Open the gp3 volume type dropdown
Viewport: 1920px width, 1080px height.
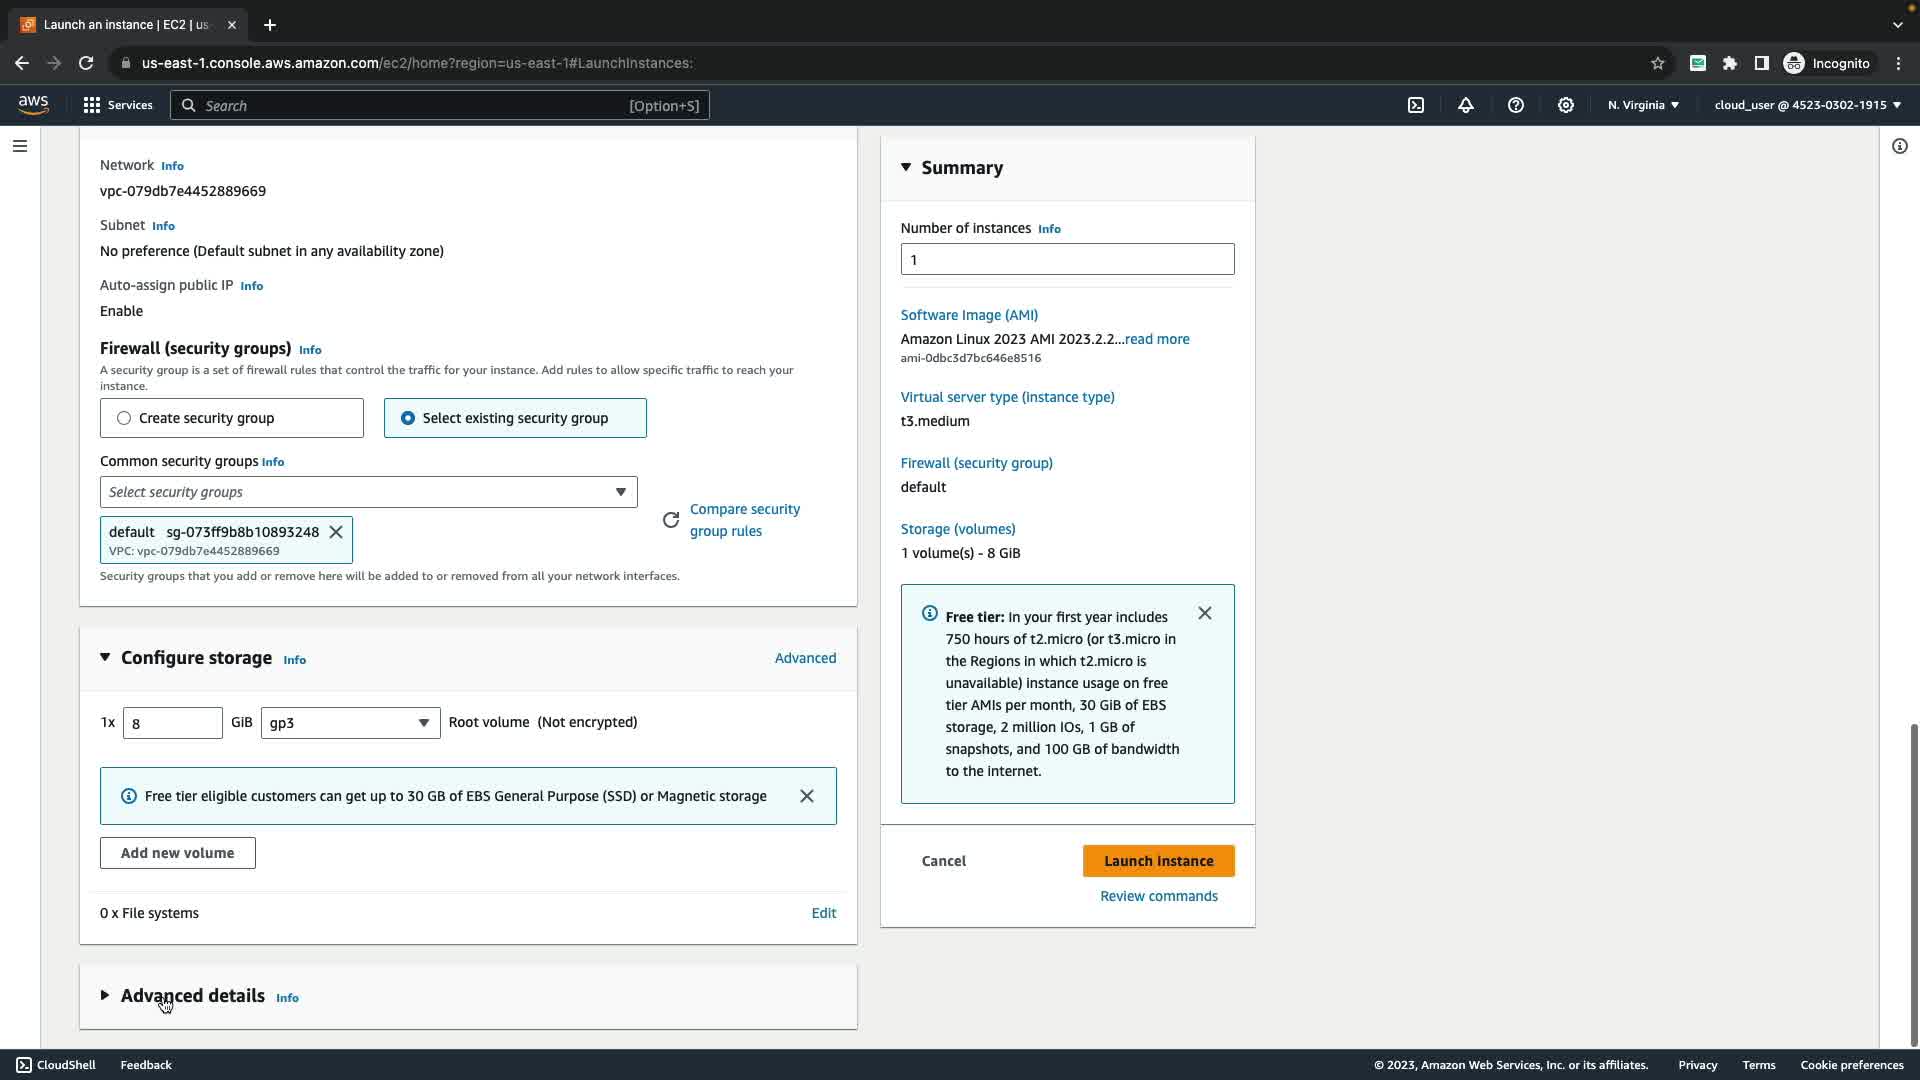pos(350,723)
